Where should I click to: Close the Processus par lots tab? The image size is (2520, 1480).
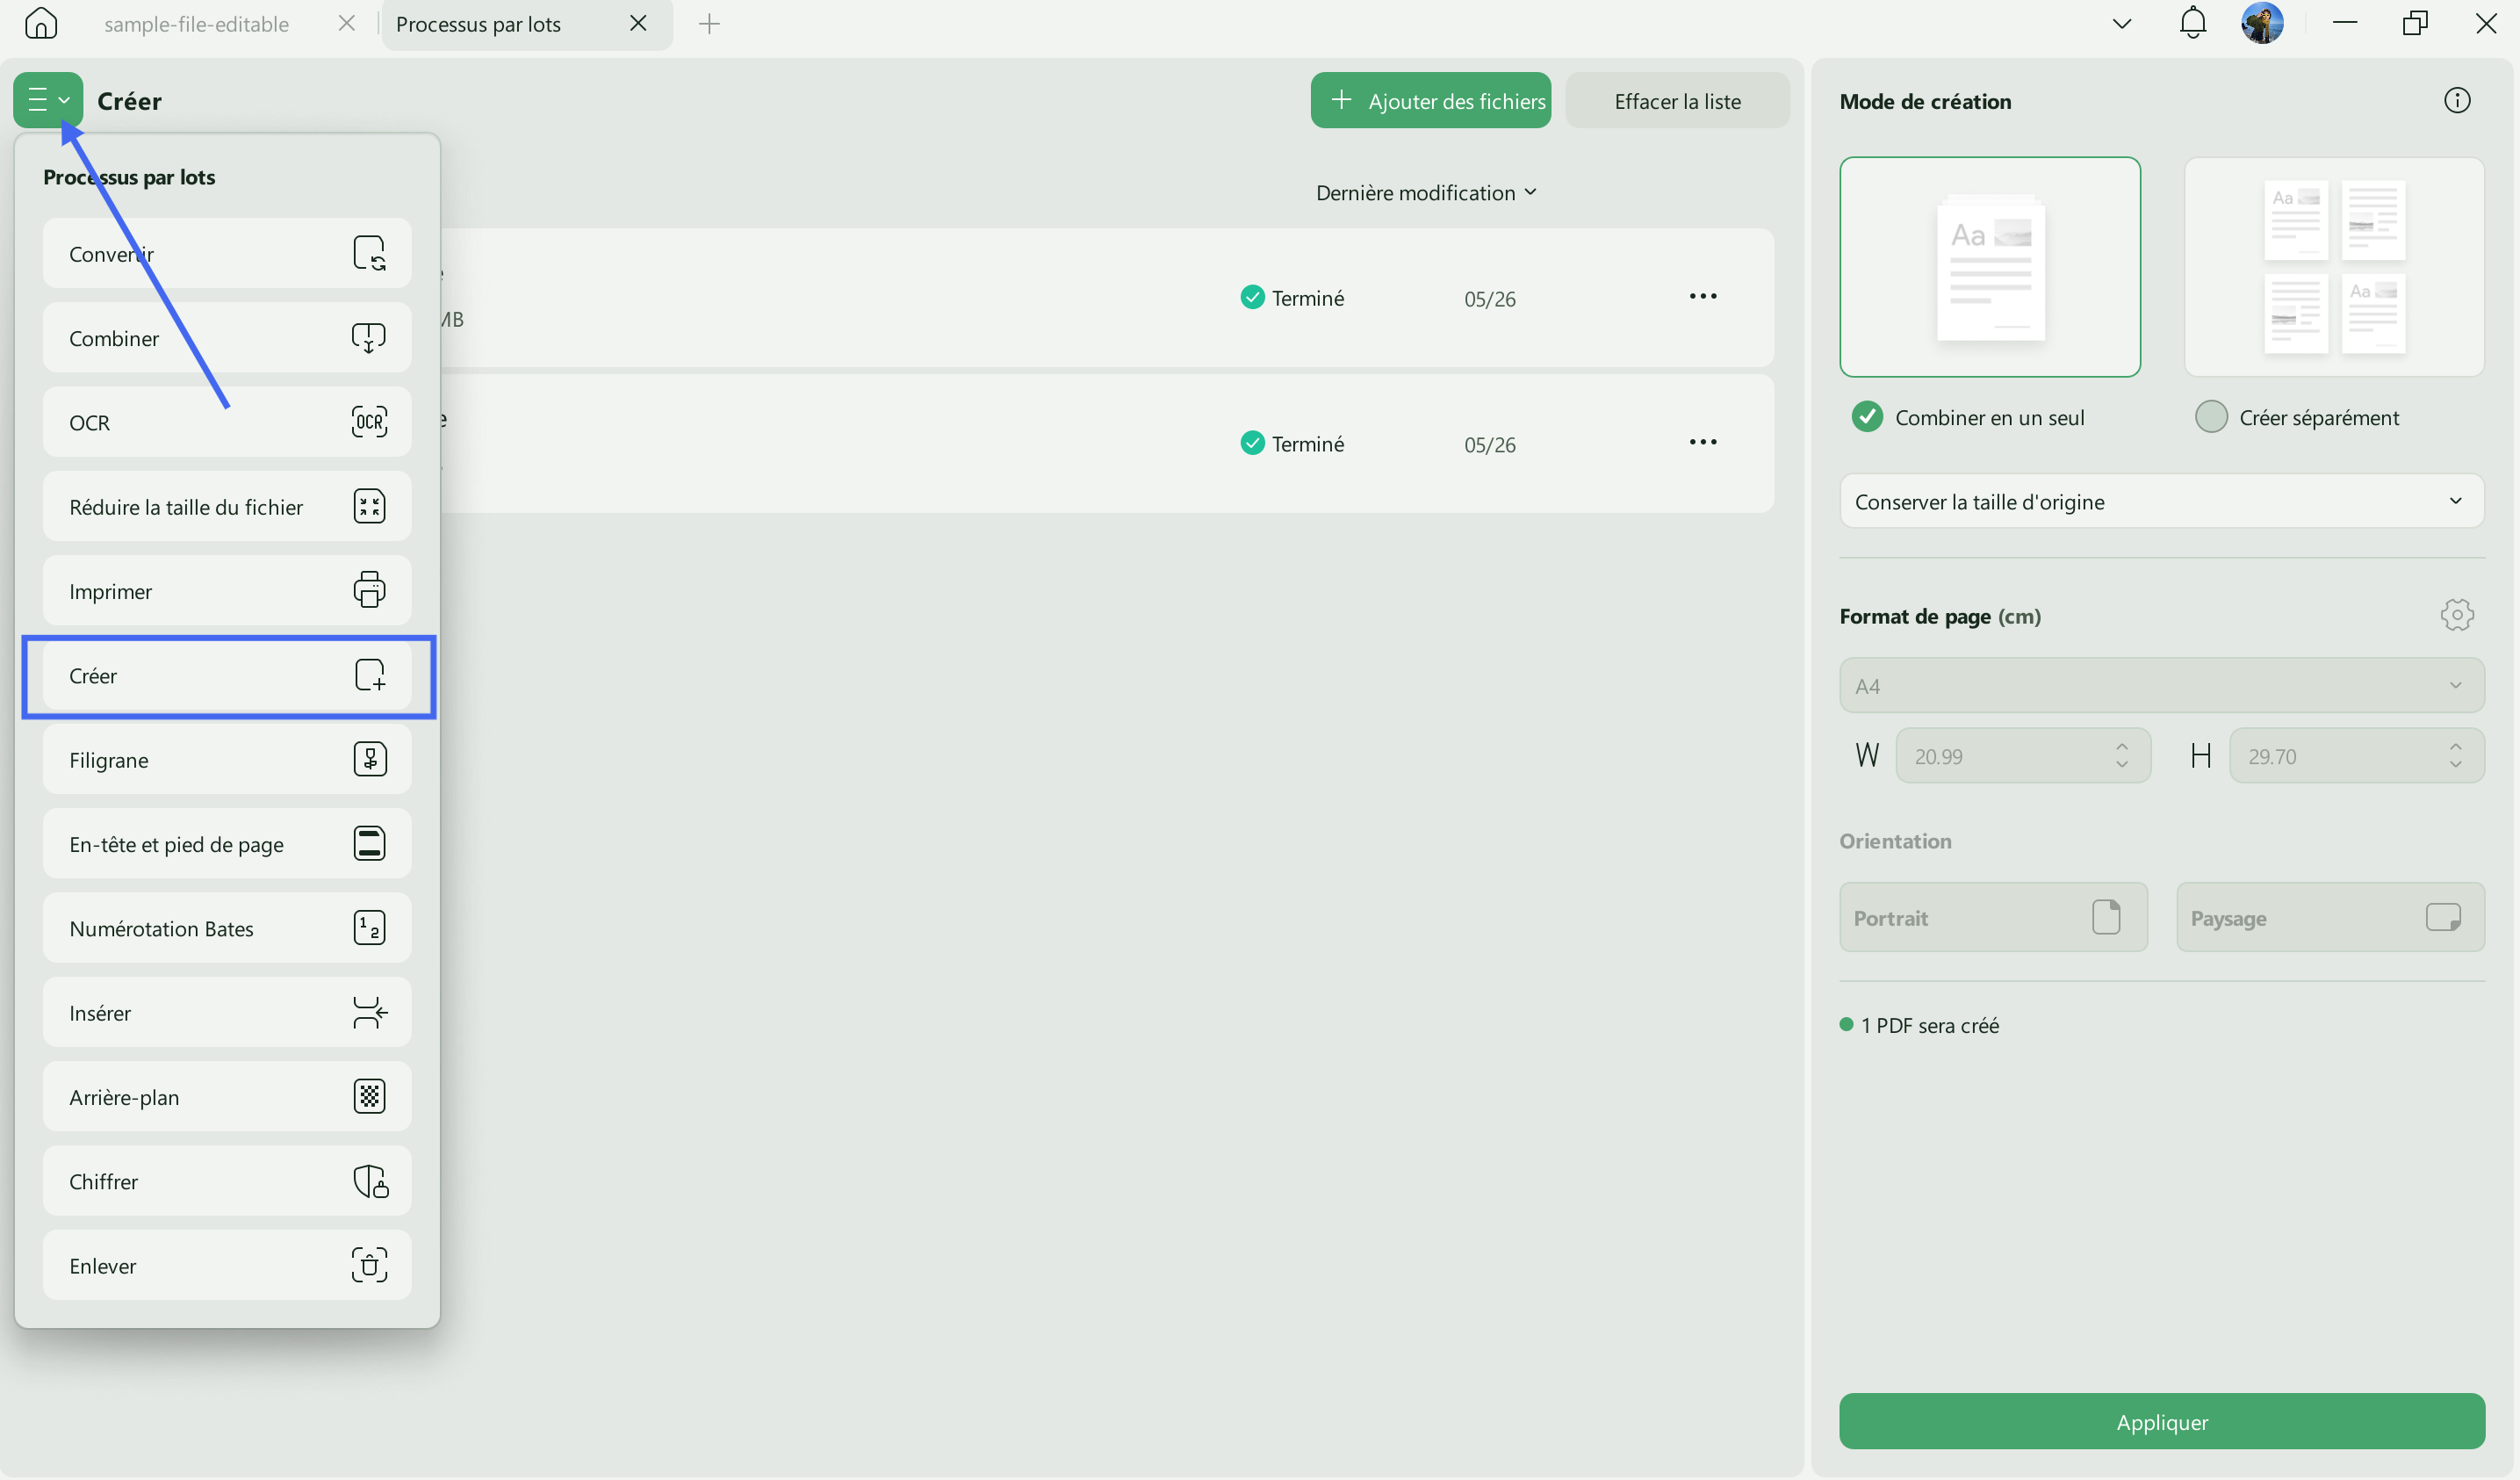point(638,23)
